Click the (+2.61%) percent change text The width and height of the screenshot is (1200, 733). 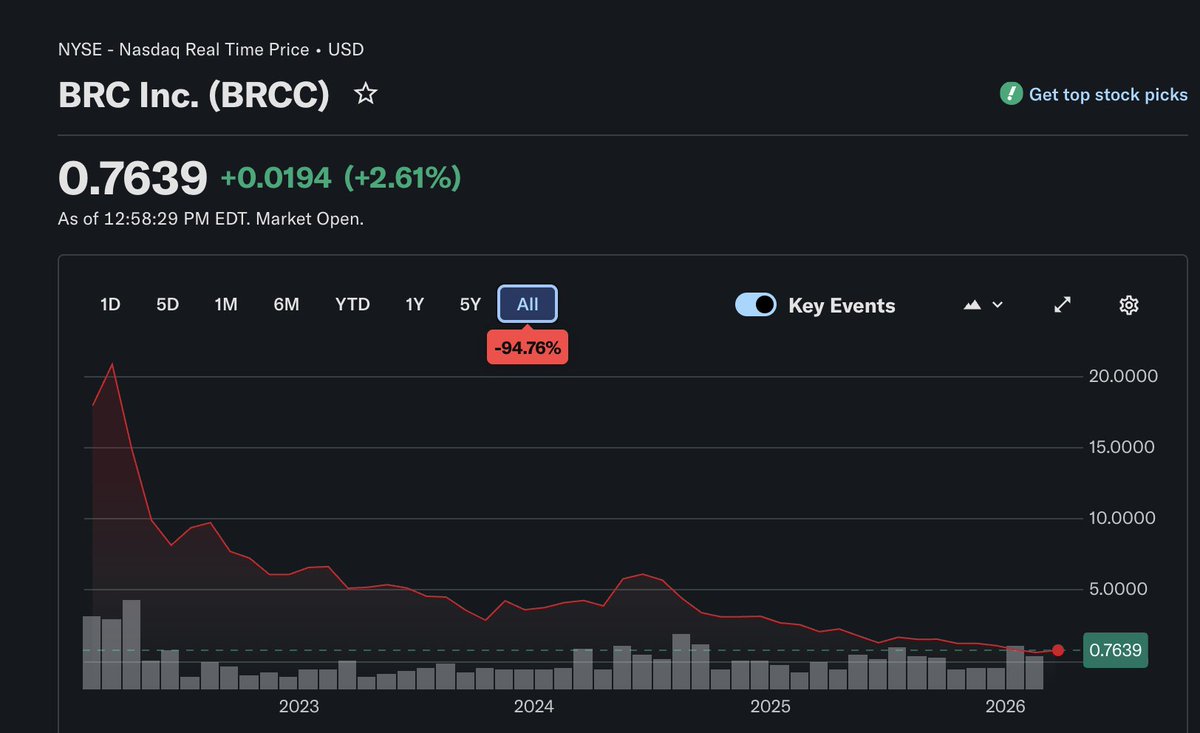pos(402,178)
